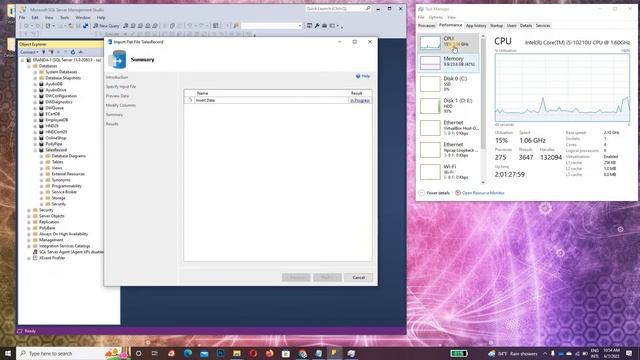Image resolution: width=640 pixels, height=360 pixels.
Task: Select the EmployeeDB database
Action: 56,120
